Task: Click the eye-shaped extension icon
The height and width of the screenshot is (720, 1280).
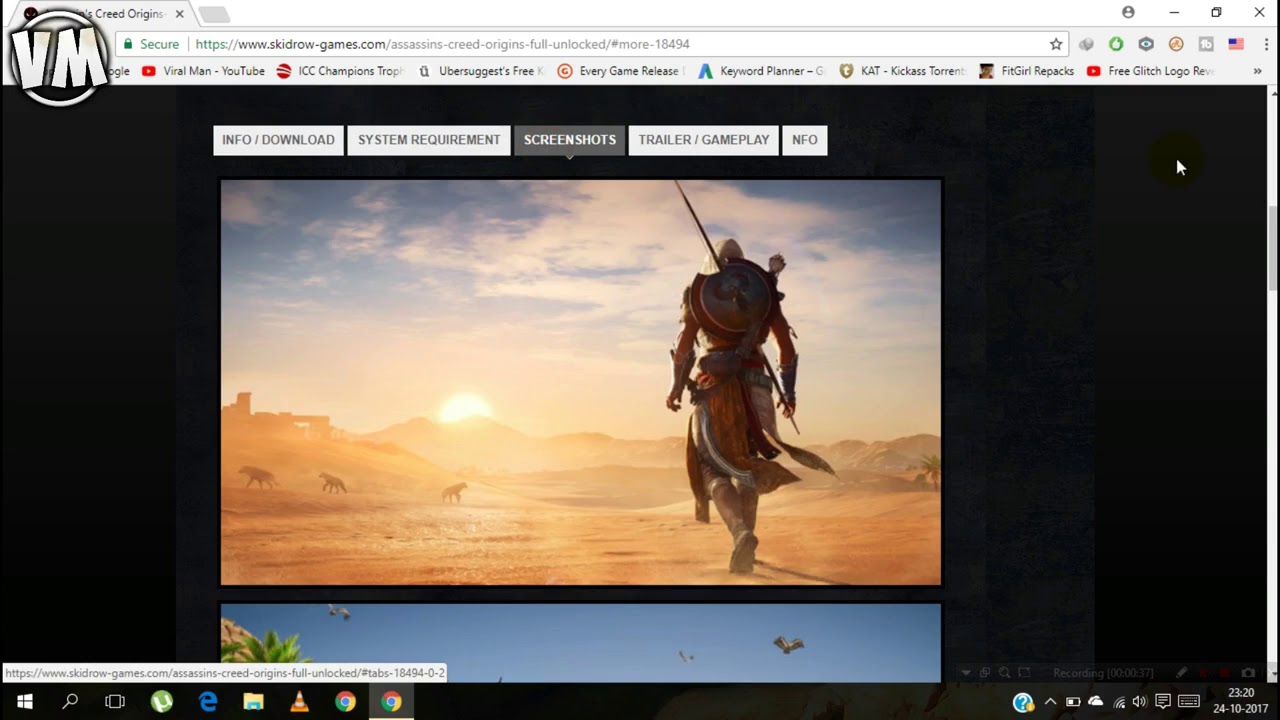Action: pyautogui.click(x=1146, y=44)
